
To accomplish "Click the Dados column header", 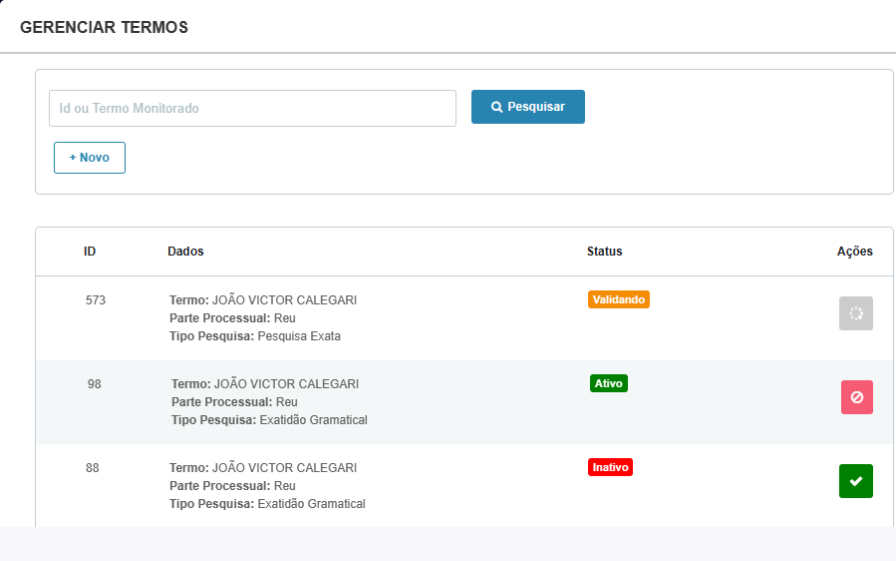I will [x=186, y=251].
